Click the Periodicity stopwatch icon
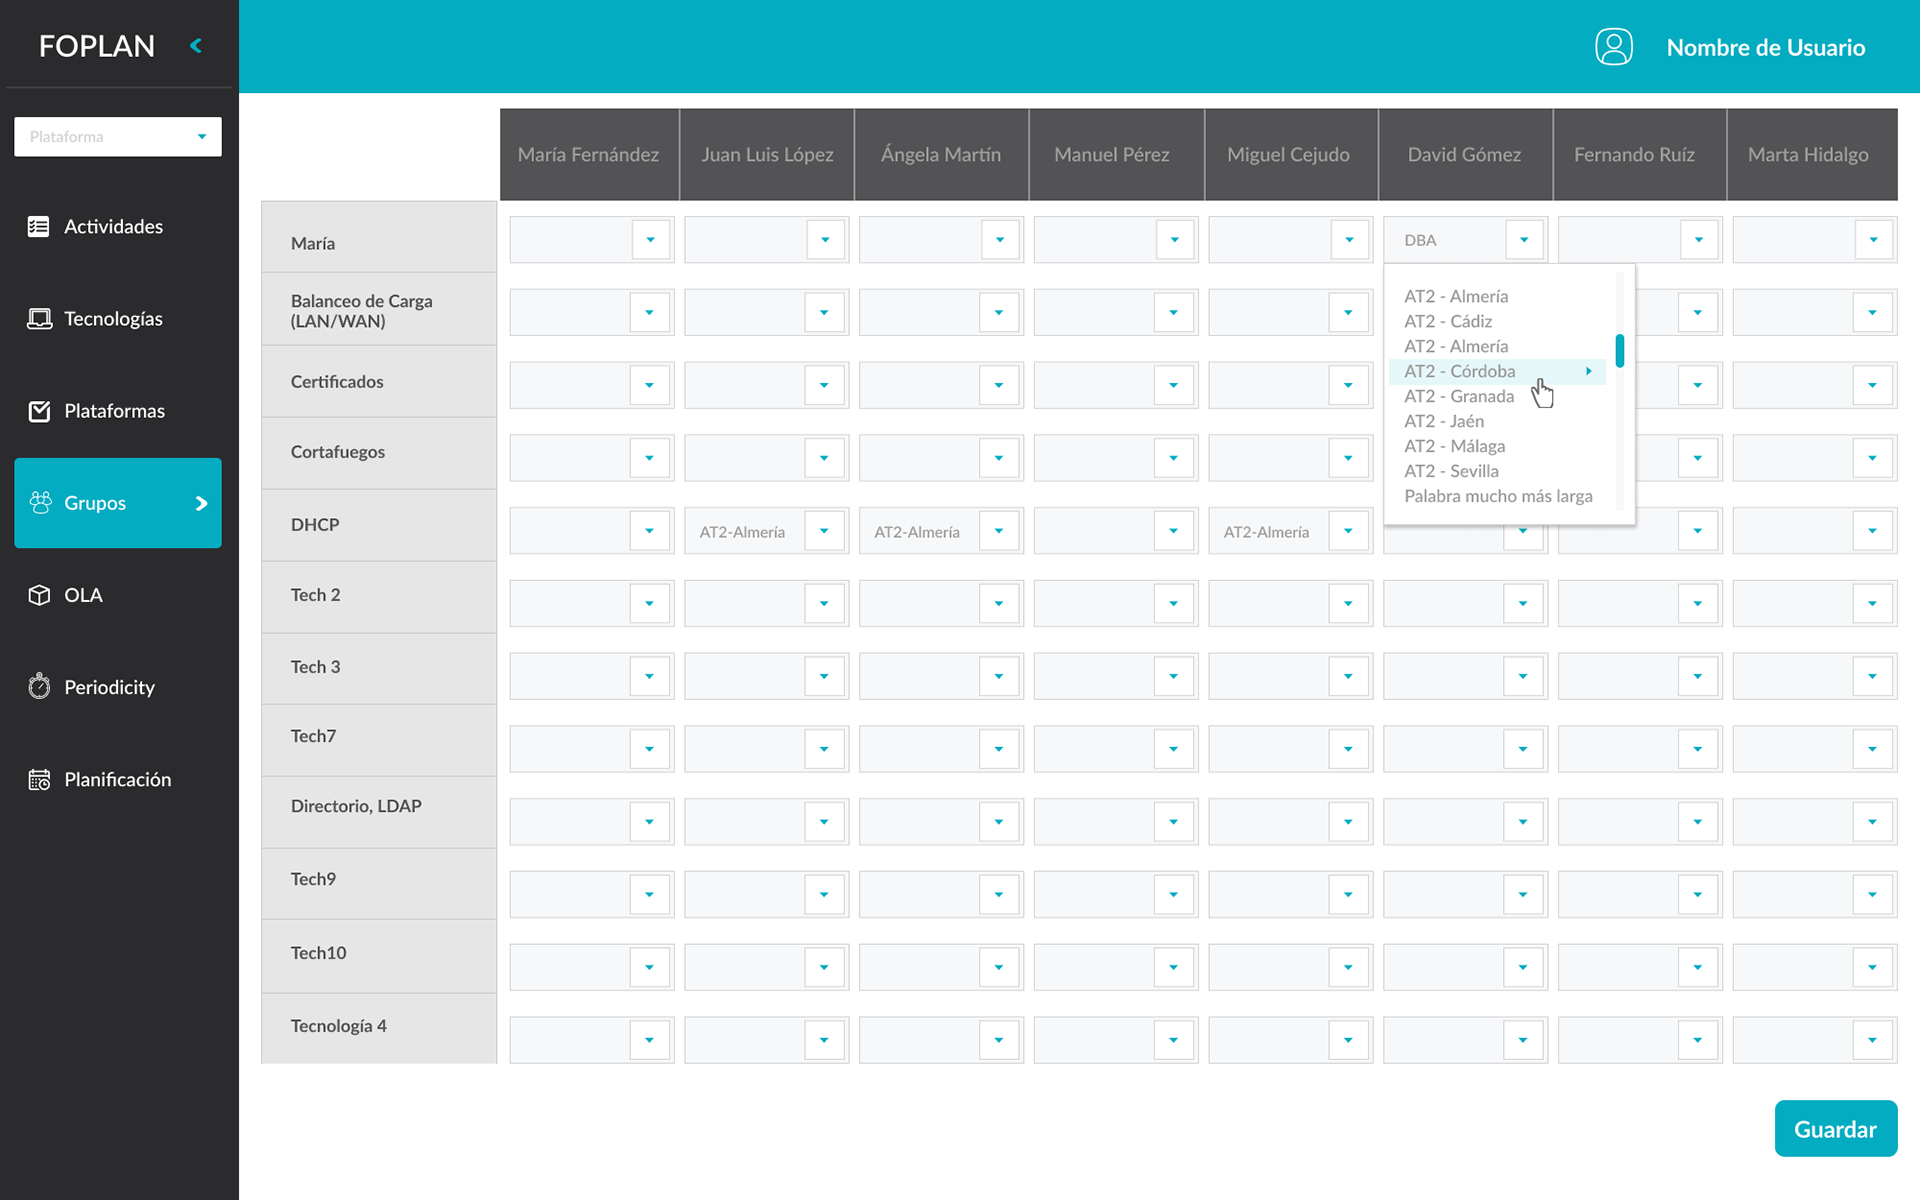Image resolution: width=1920 pixels, height=1200 pixels. coord(39,687)
